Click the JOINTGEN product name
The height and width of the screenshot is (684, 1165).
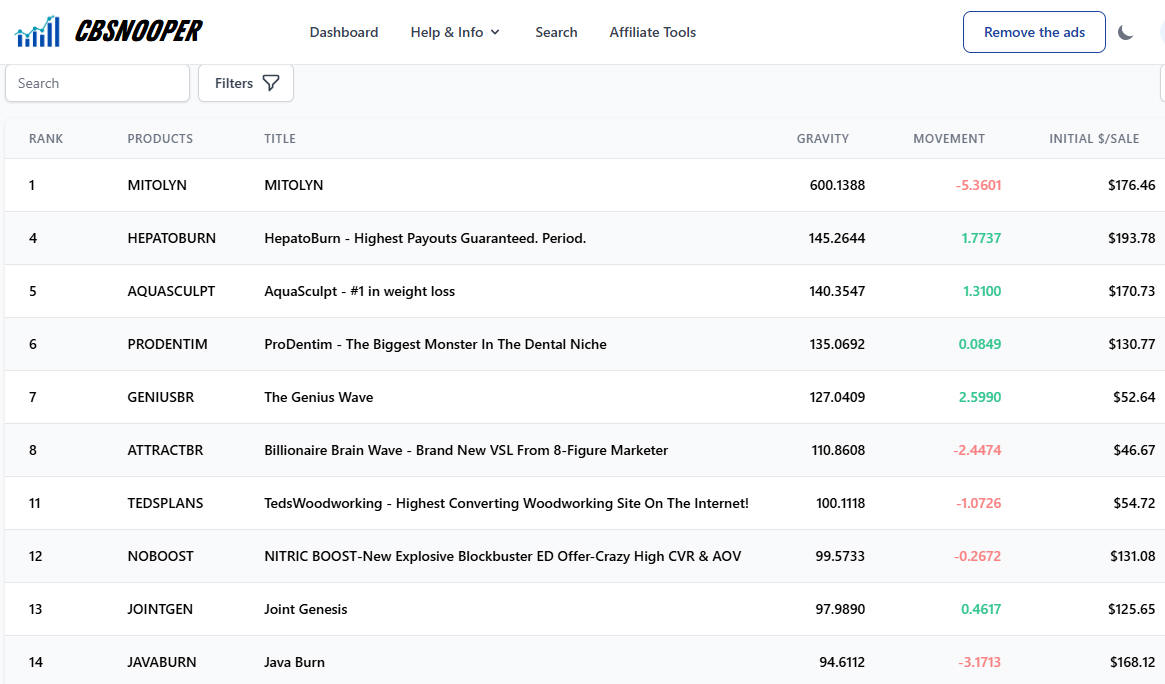pos(160,609)
